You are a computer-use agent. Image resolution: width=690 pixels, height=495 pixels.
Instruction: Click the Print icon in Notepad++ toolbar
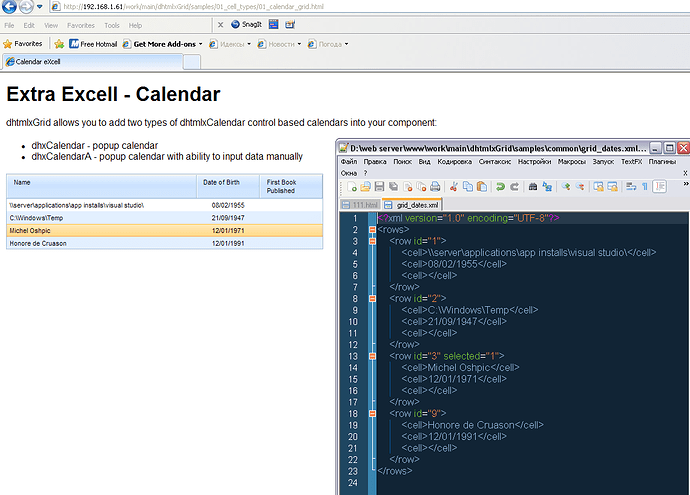436,186
